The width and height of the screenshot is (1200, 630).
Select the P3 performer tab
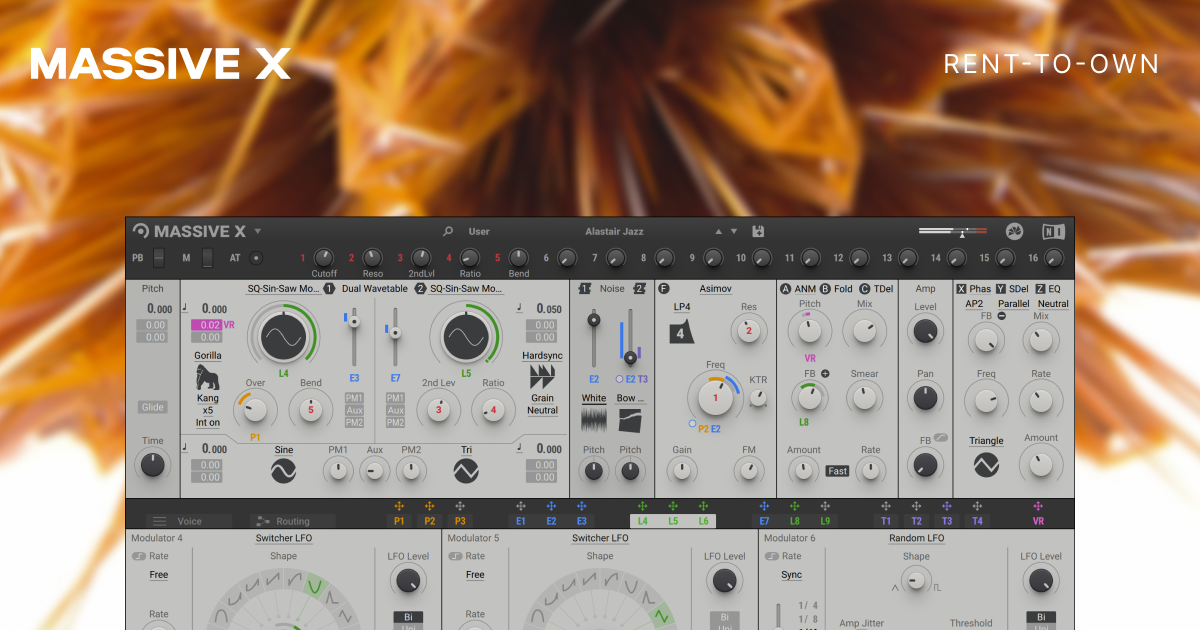460,521
